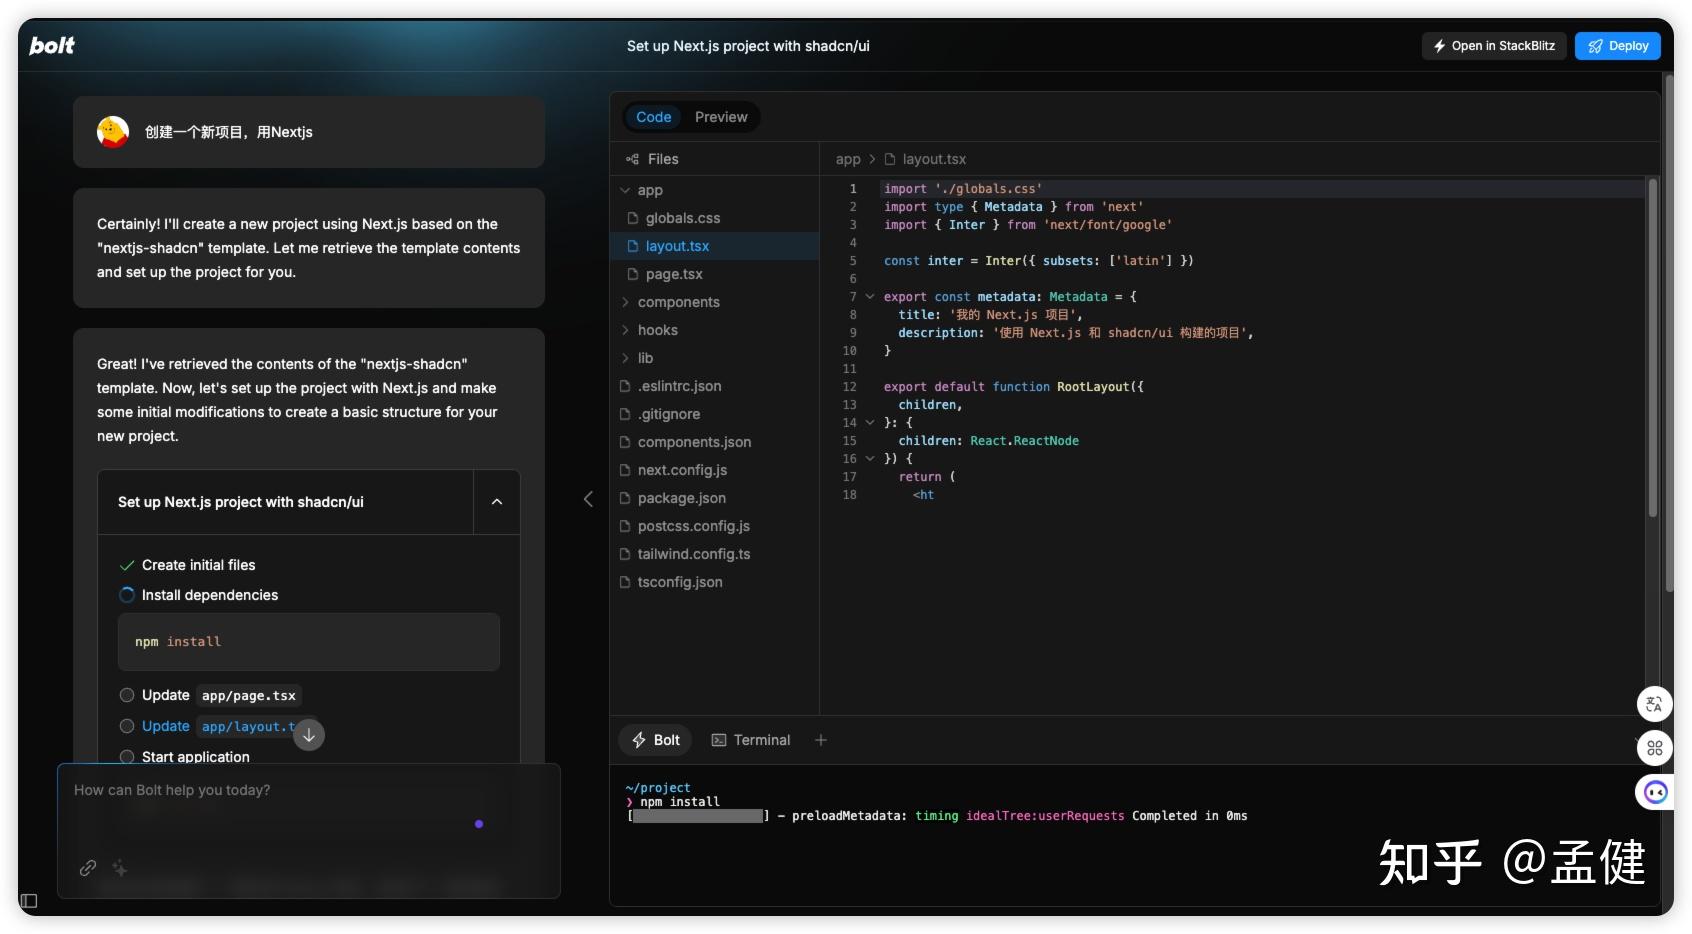Image resolution: width=1692 pixels, height=934 pixels.
Task: Click the Update app/page.tsx step circle
Action: pos(127,695)
